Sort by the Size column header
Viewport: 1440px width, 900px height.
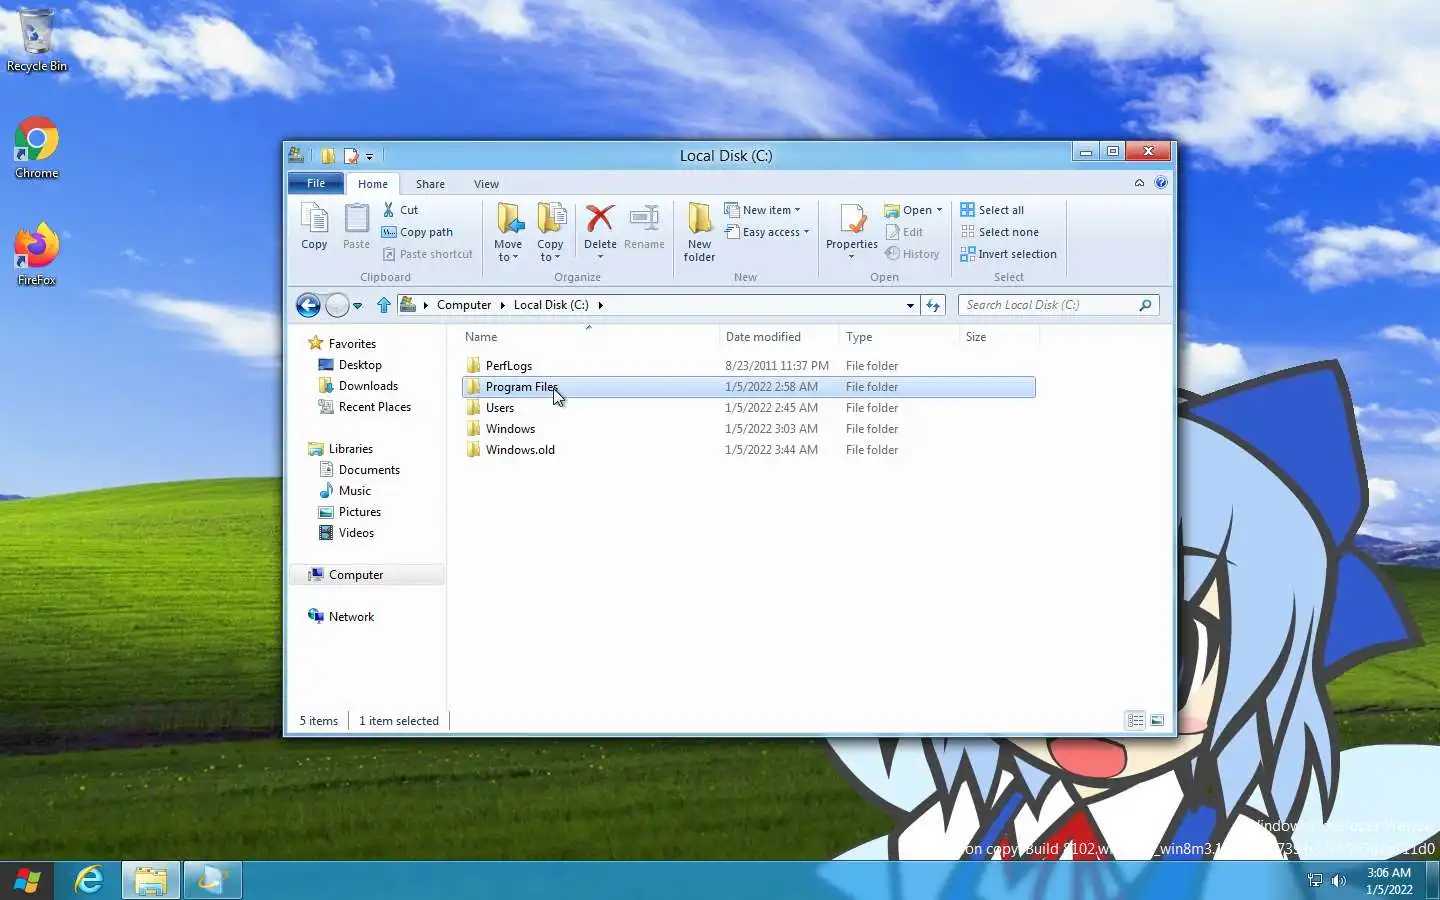999,337
